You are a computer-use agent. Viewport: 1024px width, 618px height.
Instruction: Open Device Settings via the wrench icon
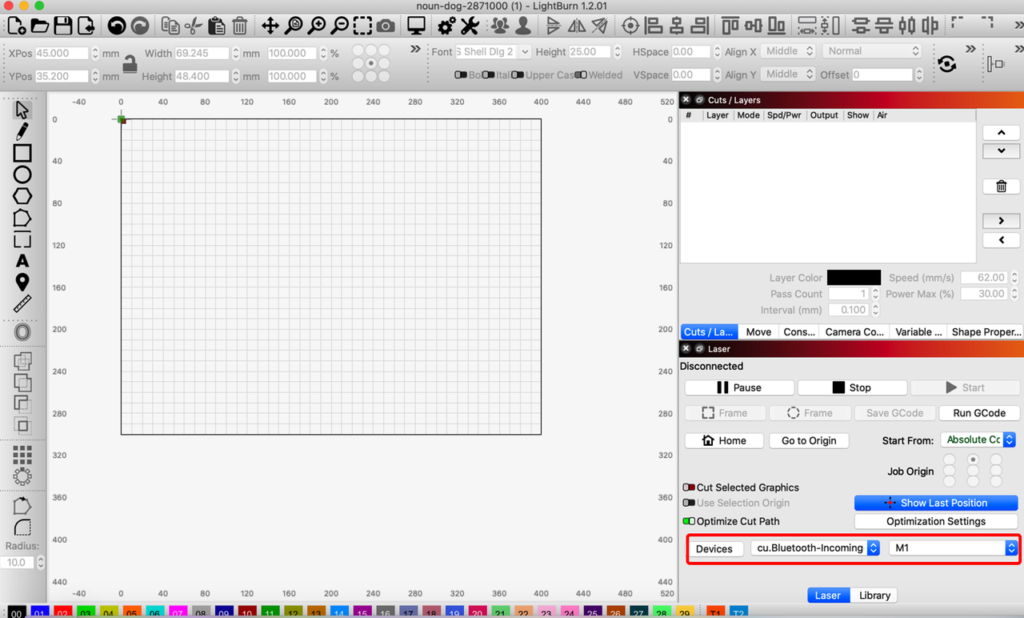(x=469, y=27)
